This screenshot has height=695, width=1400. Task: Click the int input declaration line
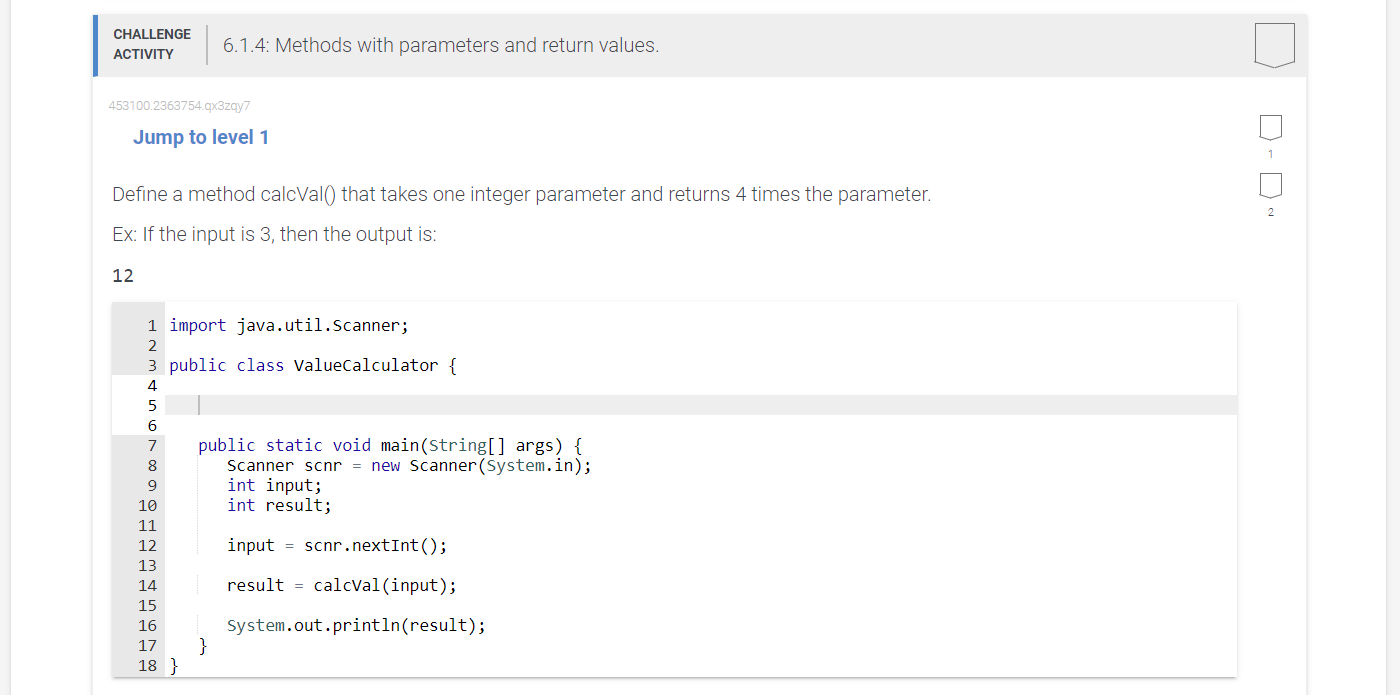275,485
